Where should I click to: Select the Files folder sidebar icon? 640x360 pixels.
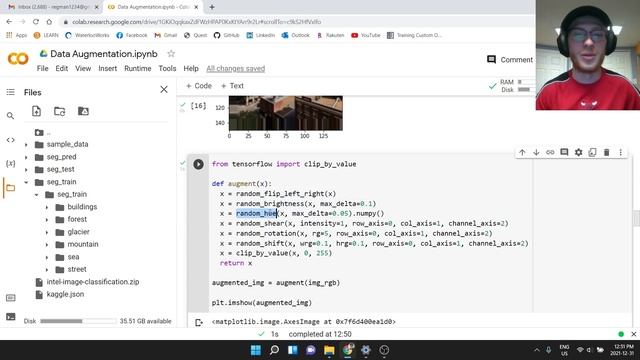(x=11, y=188)
